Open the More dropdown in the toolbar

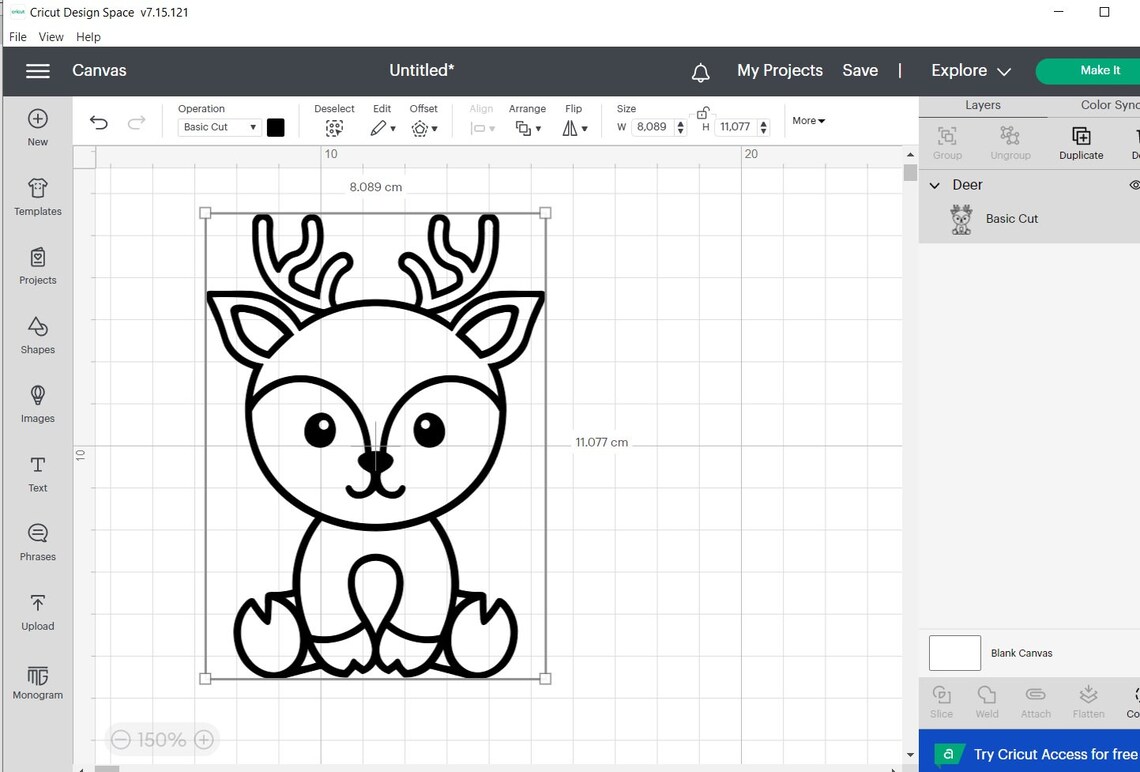(x=808, y=120)
